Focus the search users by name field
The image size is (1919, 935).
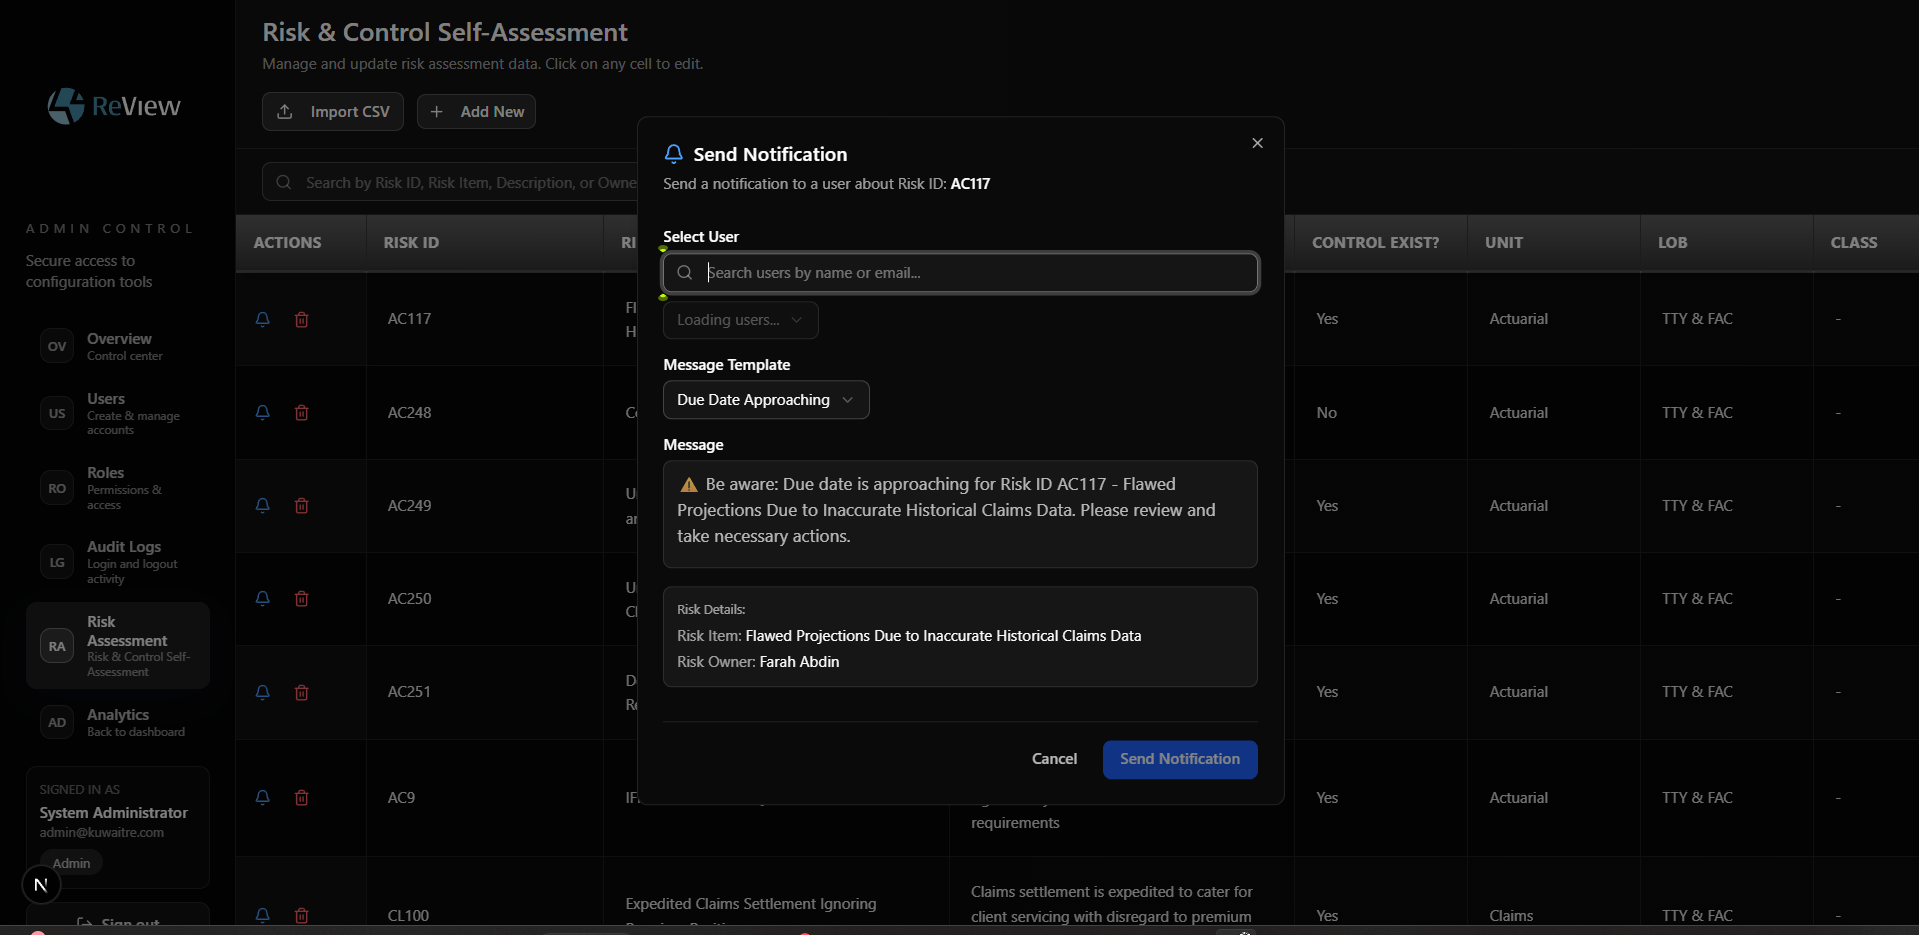[958, 272]
